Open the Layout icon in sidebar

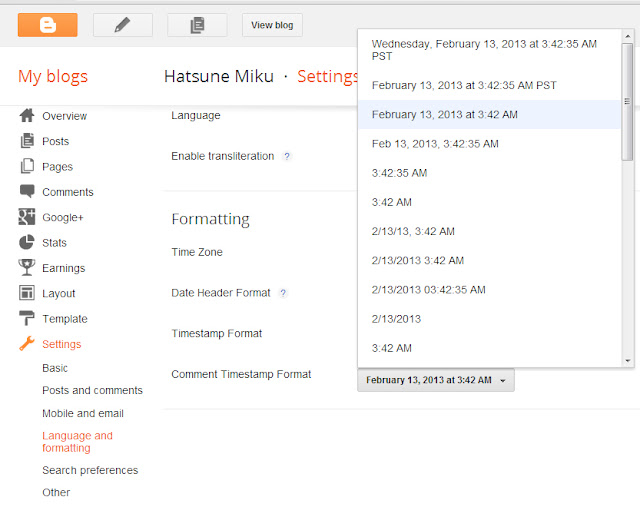(27, 293)
